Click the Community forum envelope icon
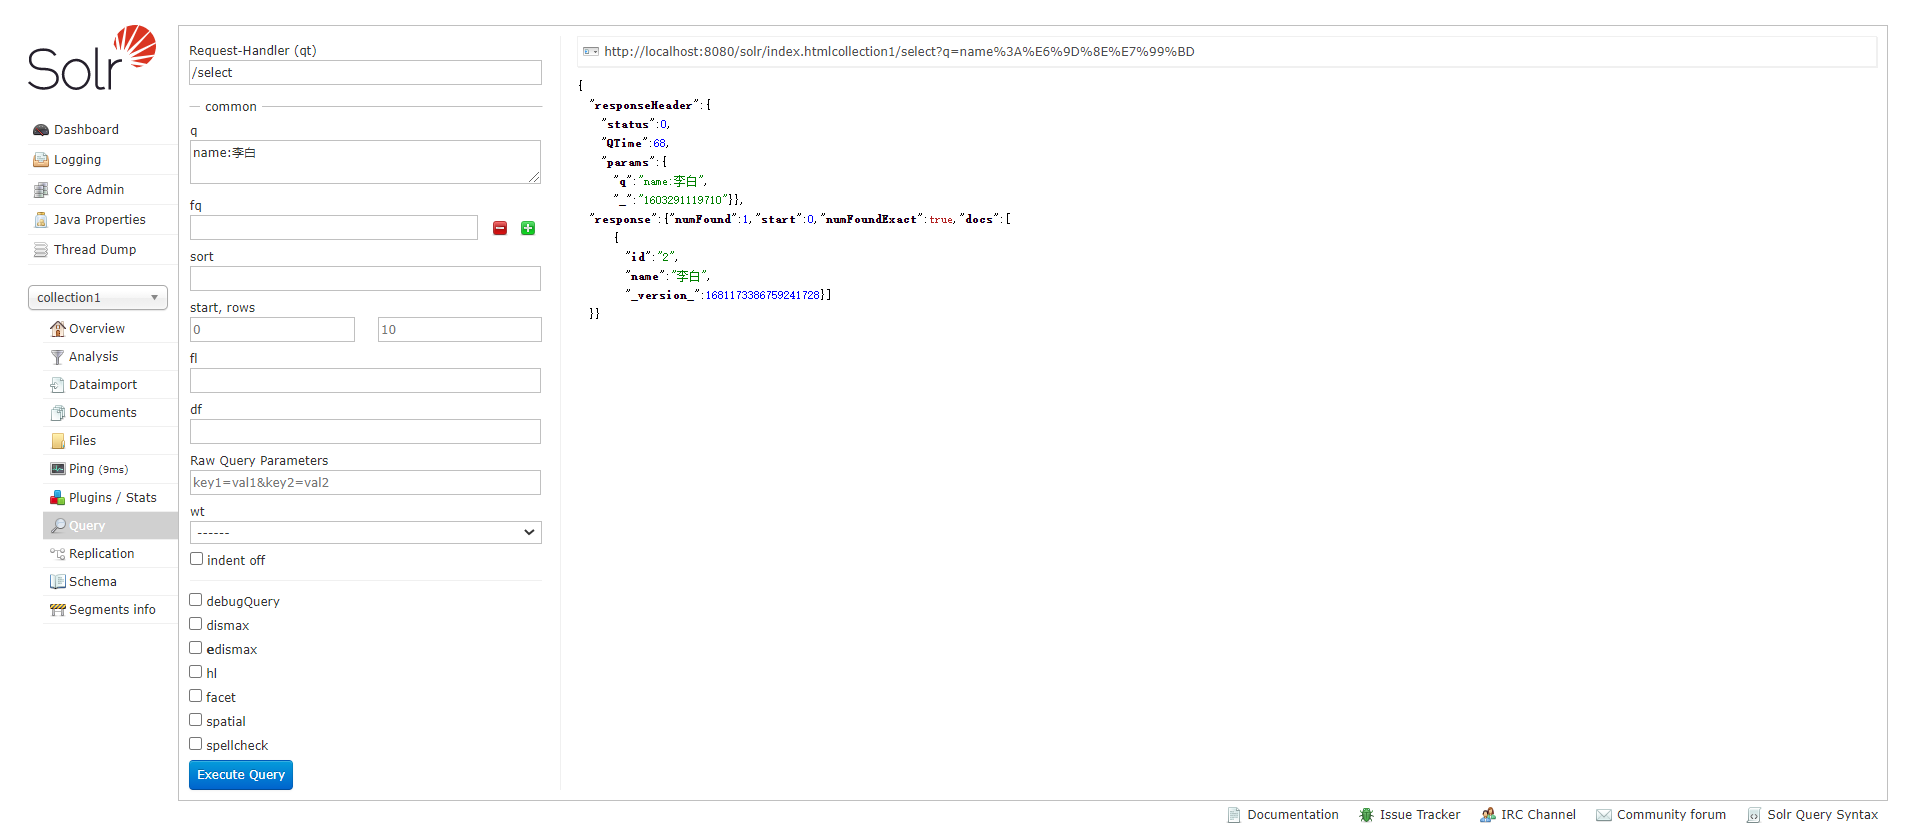This screenshot has height=837, width=1917. click(1604, 815)
